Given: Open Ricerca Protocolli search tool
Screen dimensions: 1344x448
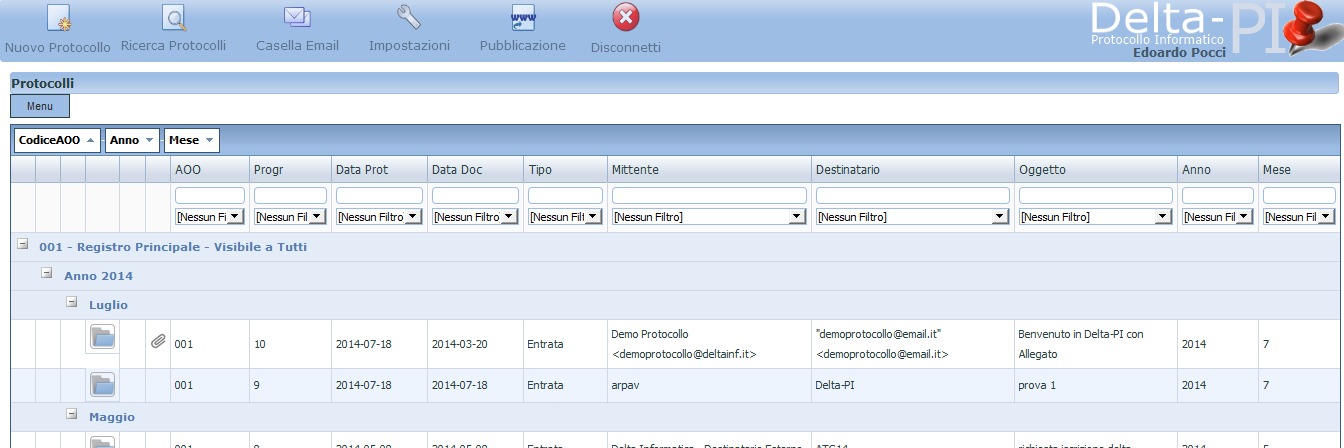Looking at the screenshot, I should (174, 30).
